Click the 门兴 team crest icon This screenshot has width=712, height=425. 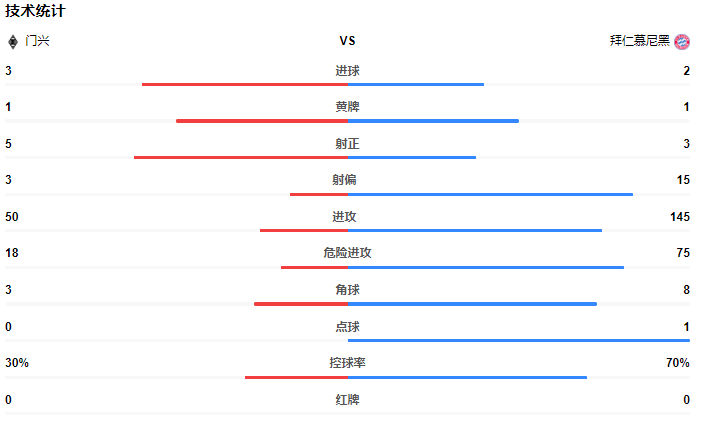pos(13,42)
